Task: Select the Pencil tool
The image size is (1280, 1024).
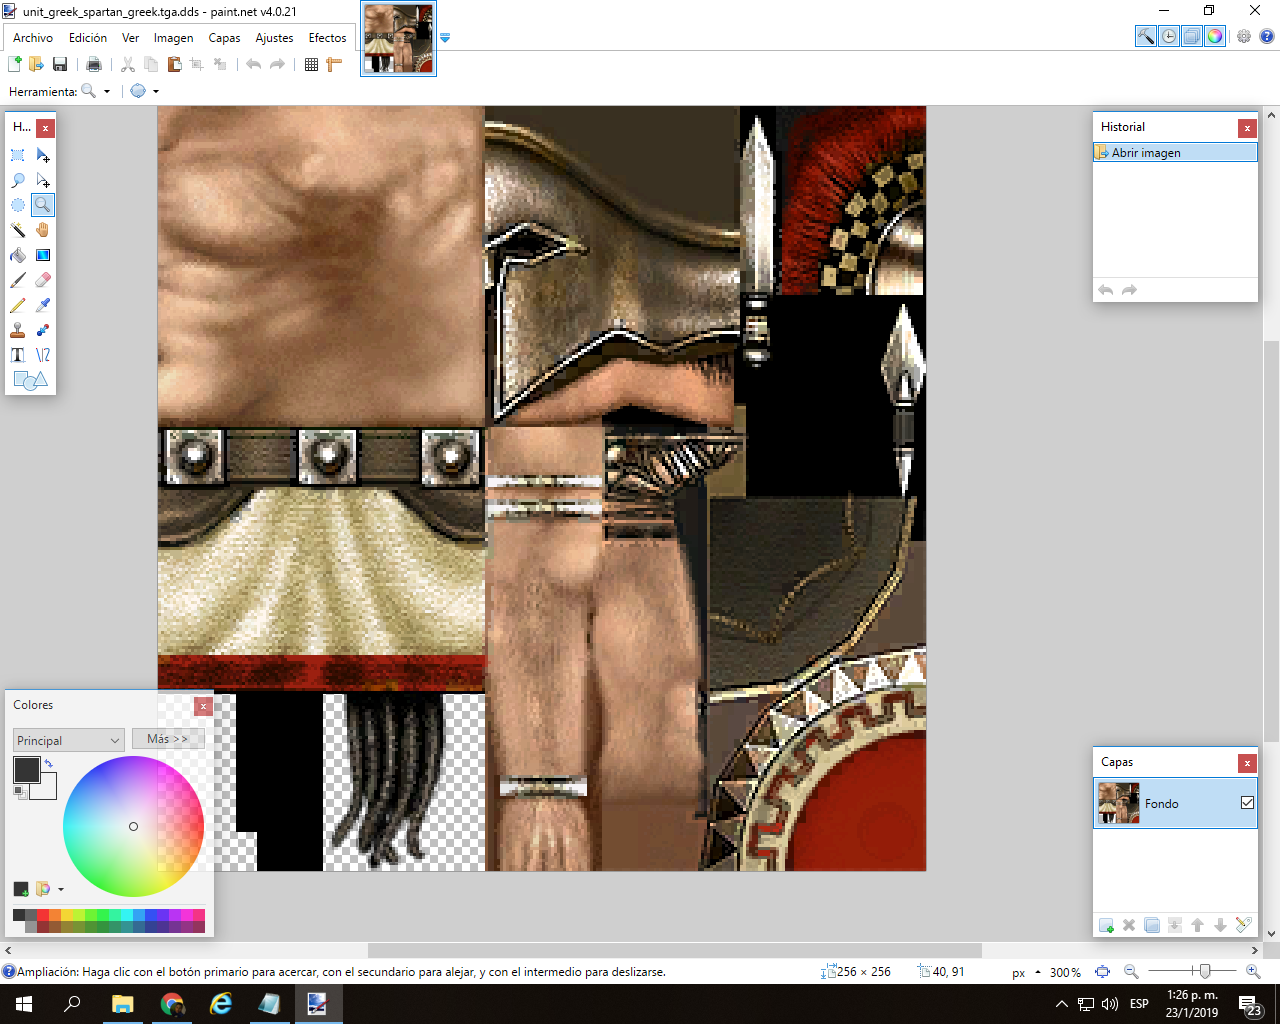Action: pos(18,305)
